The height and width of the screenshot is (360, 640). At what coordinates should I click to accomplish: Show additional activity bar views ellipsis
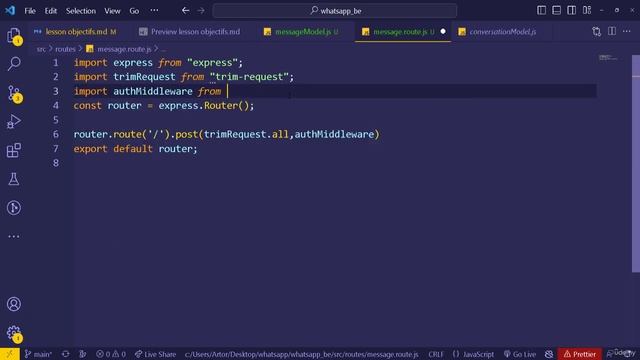pos(14,236)
